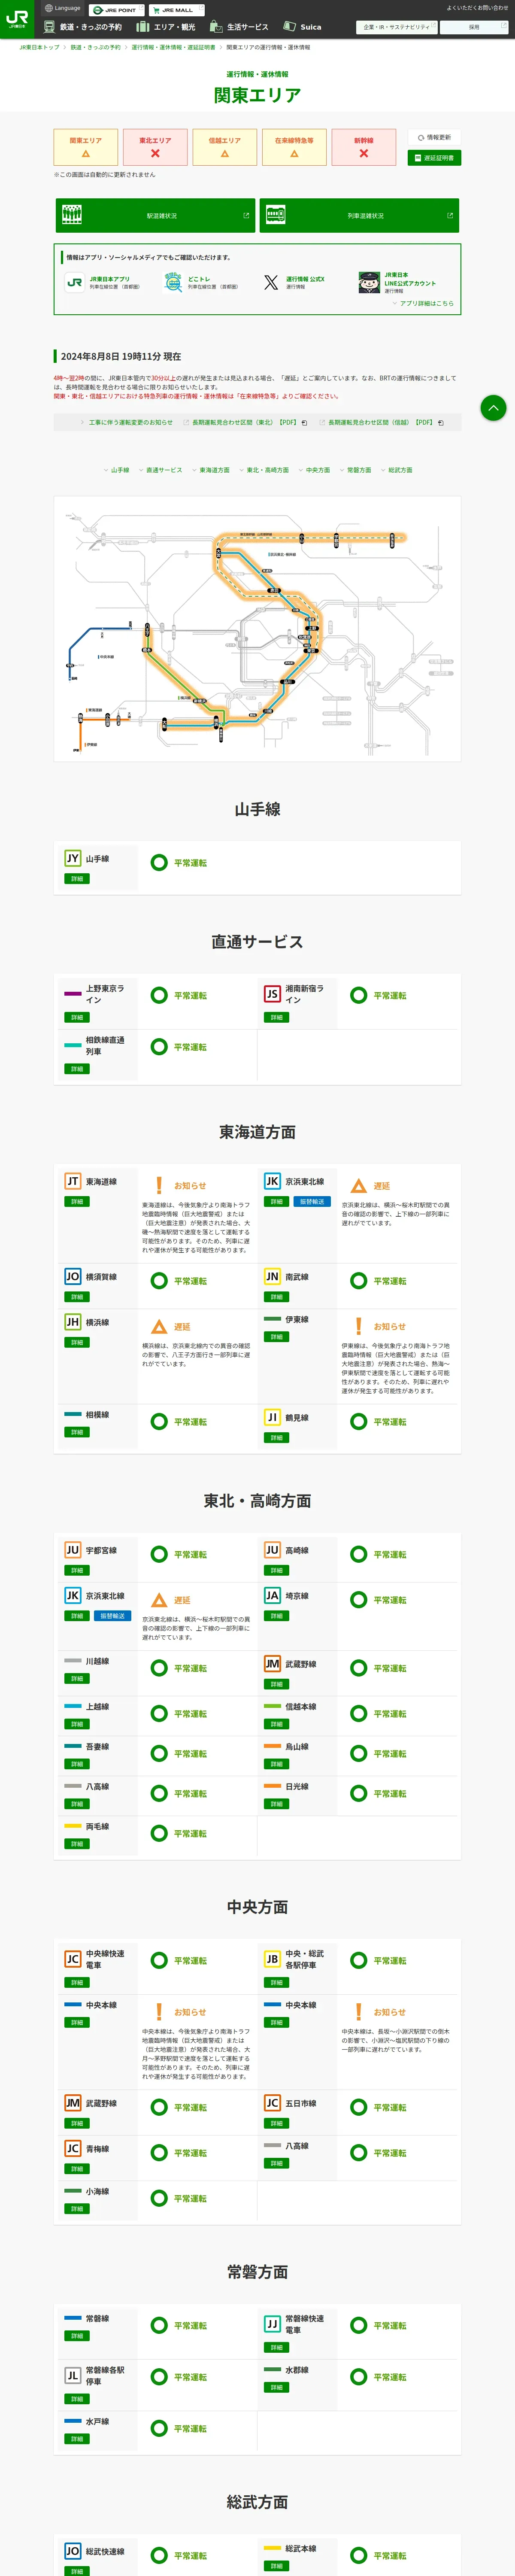Click the JA 埼京線 line icon
The width and height of the screenshot is (515, 2576).
(x=272, y=1595)
